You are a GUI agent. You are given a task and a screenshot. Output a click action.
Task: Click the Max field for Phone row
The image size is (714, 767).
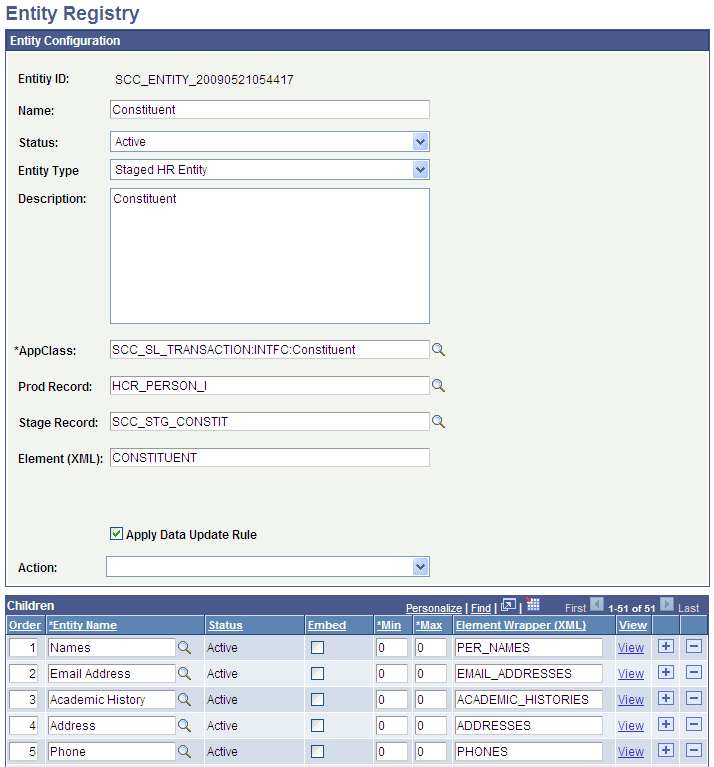430,751
